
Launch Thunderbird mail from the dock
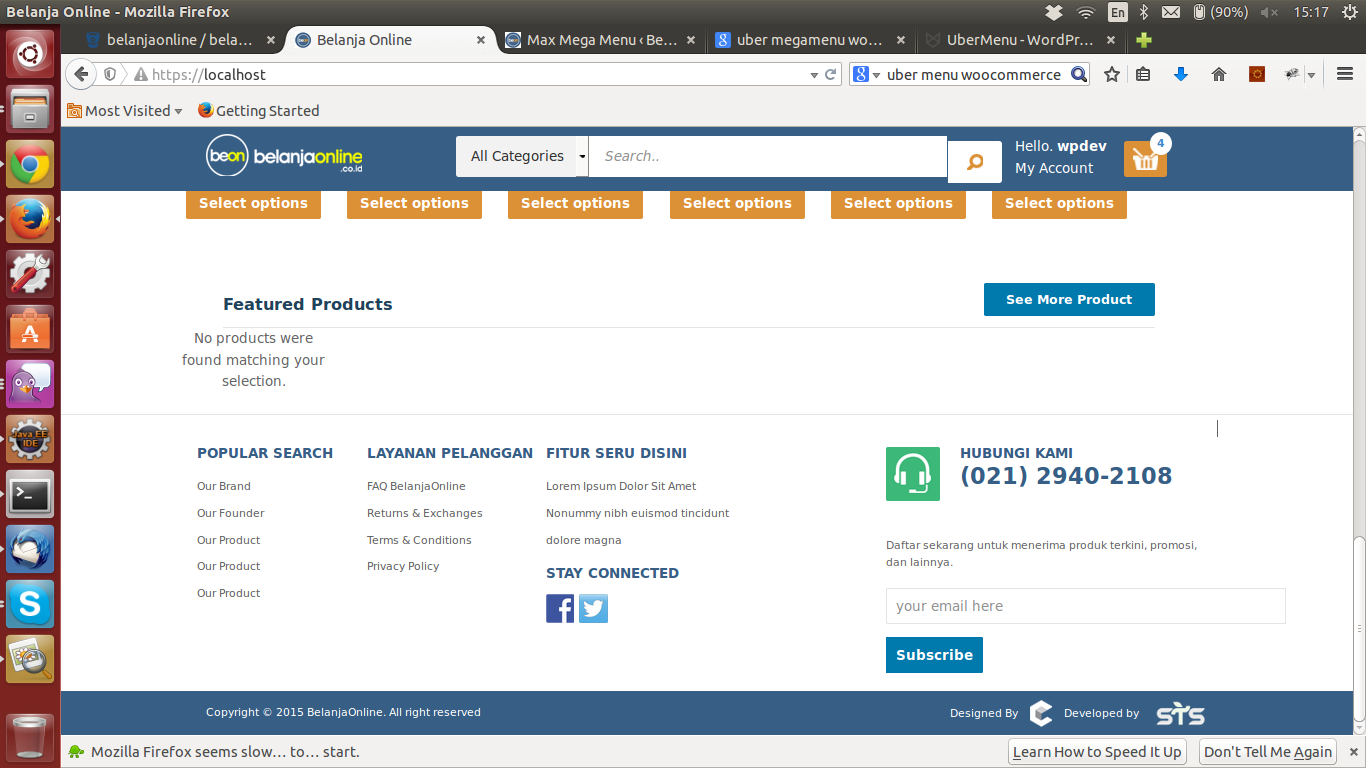[x=30, y=548]
